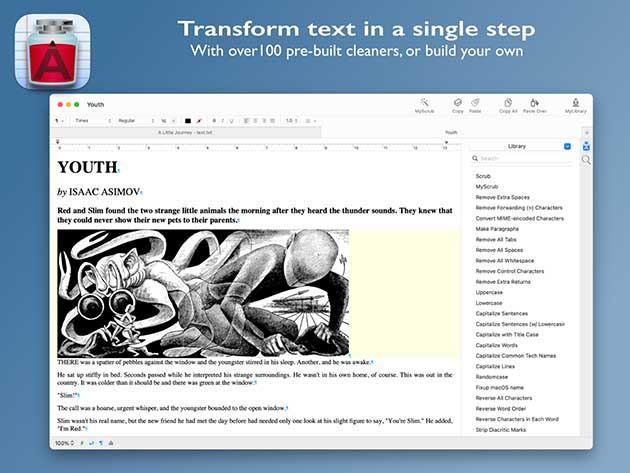Open the Library panel blue dropdown button
Screen dimensions: 630x473
point(567,146)
